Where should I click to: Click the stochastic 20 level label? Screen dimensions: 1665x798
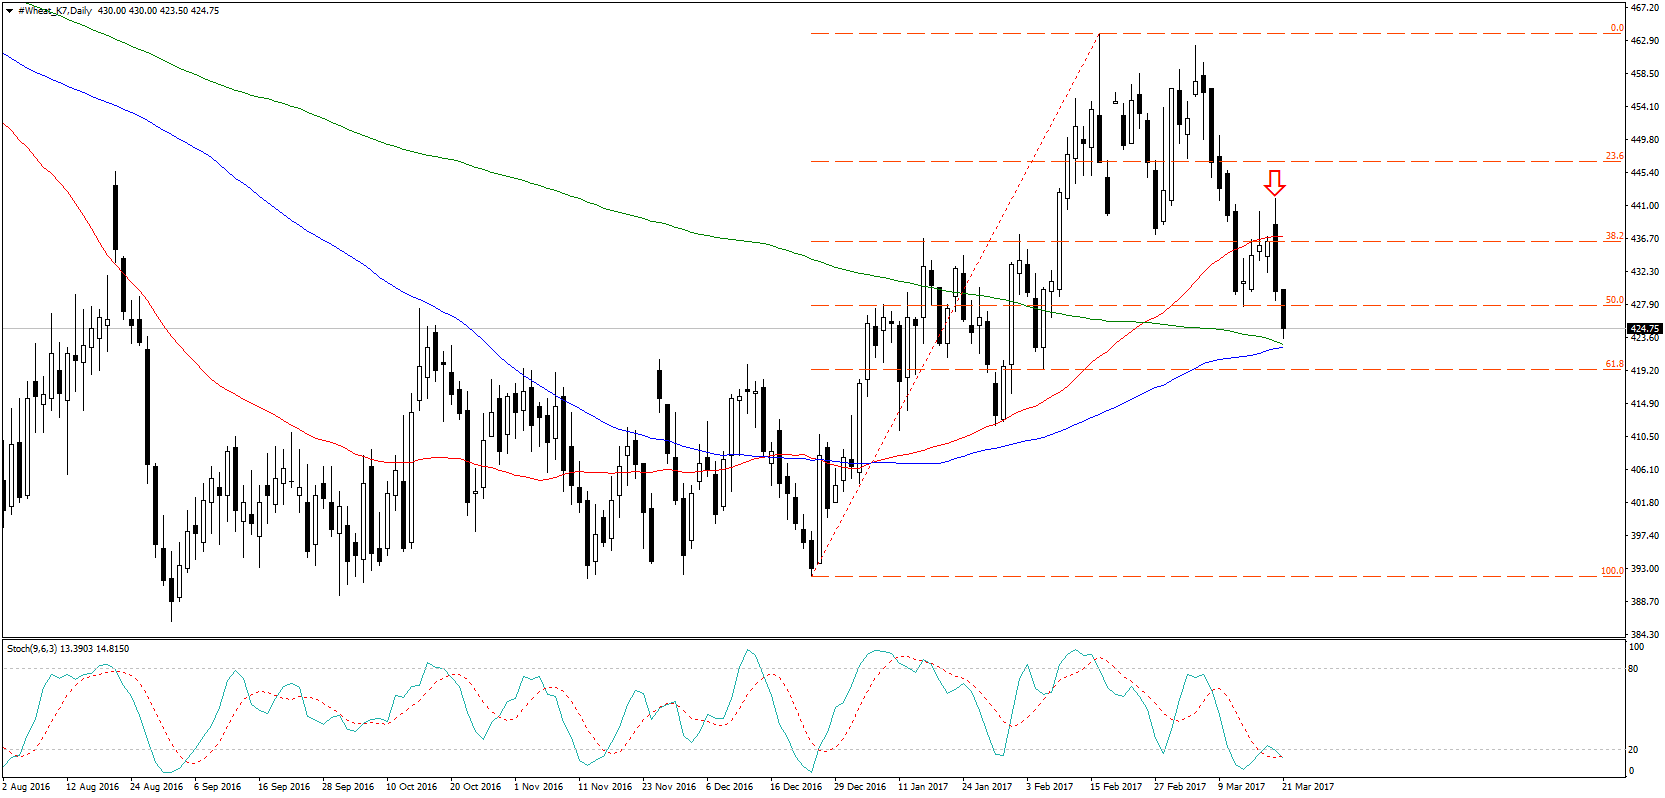click(1633, 750)
